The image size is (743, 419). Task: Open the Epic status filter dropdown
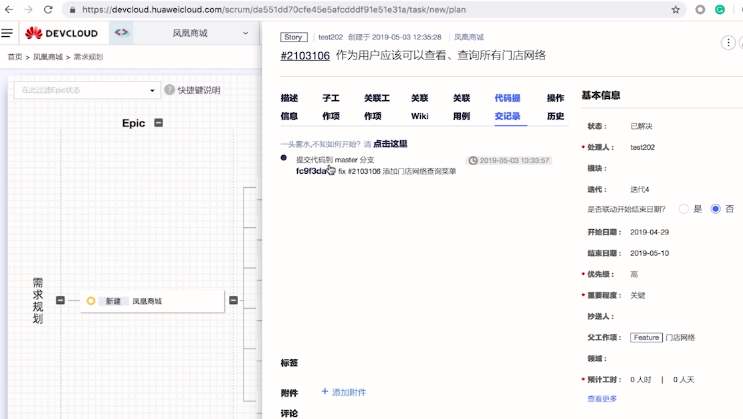87,90
